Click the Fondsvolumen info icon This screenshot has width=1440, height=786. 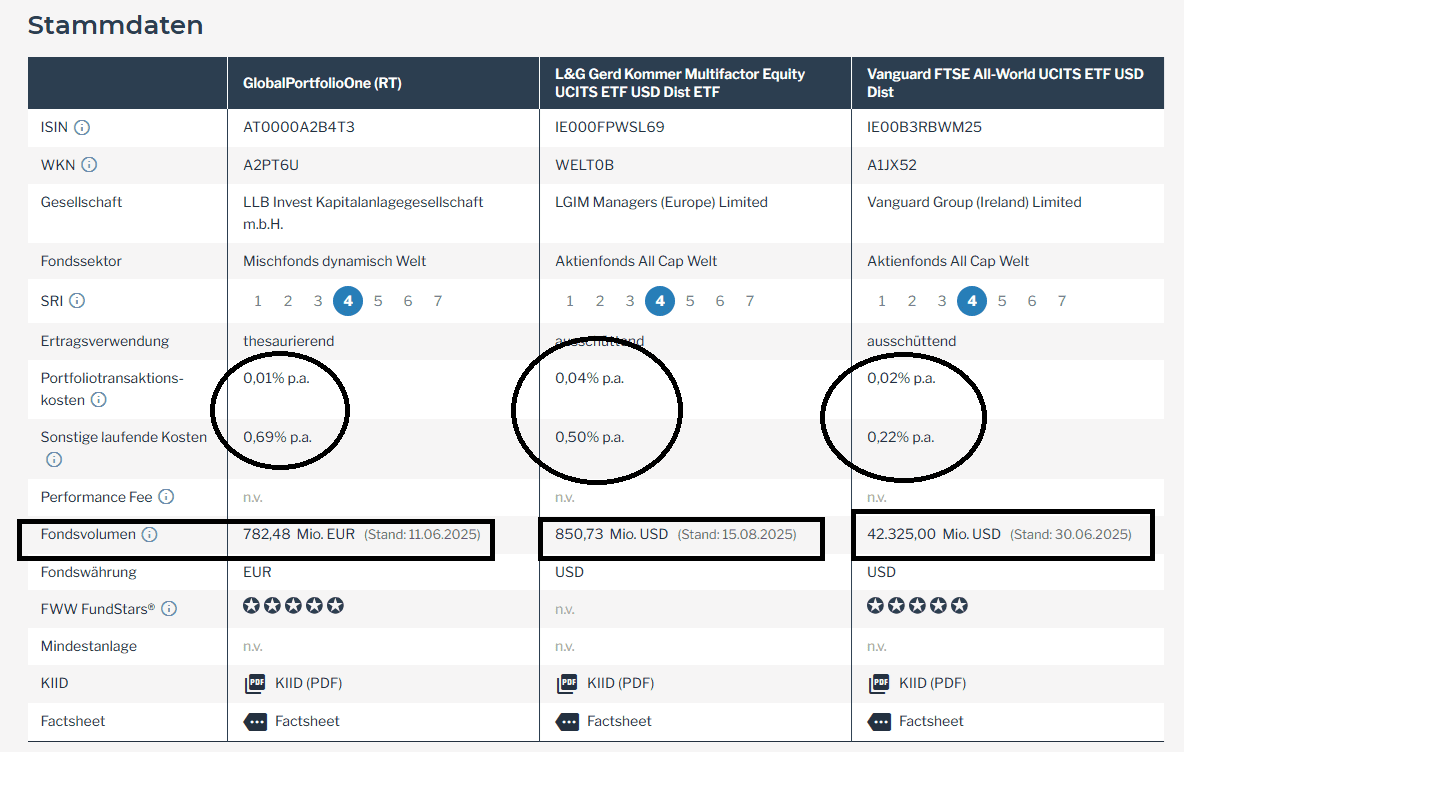[x=149, y=535]
